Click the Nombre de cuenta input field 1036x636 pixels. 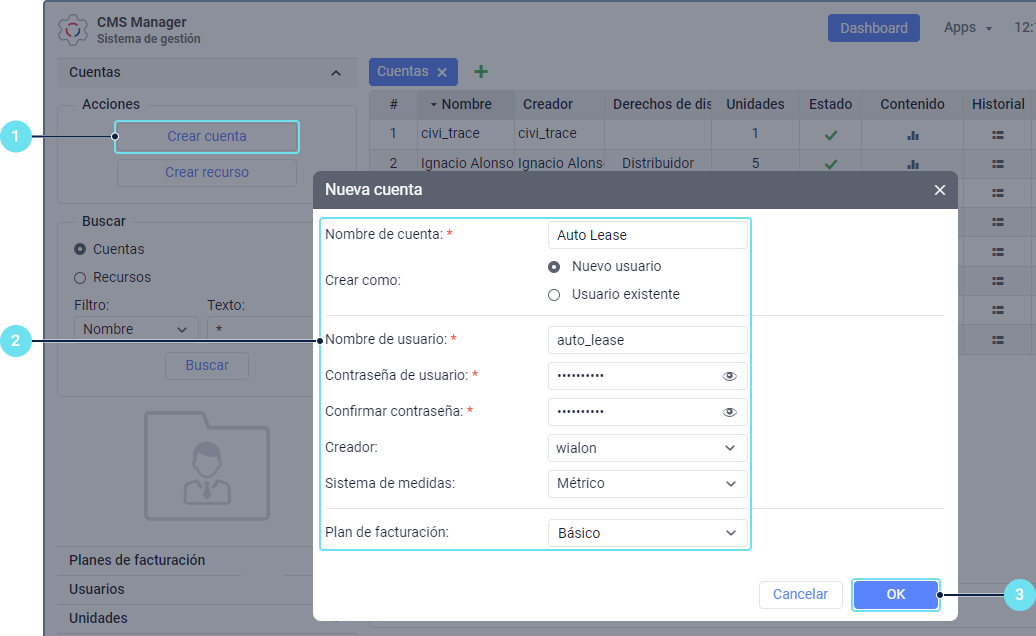coord(647,235)
